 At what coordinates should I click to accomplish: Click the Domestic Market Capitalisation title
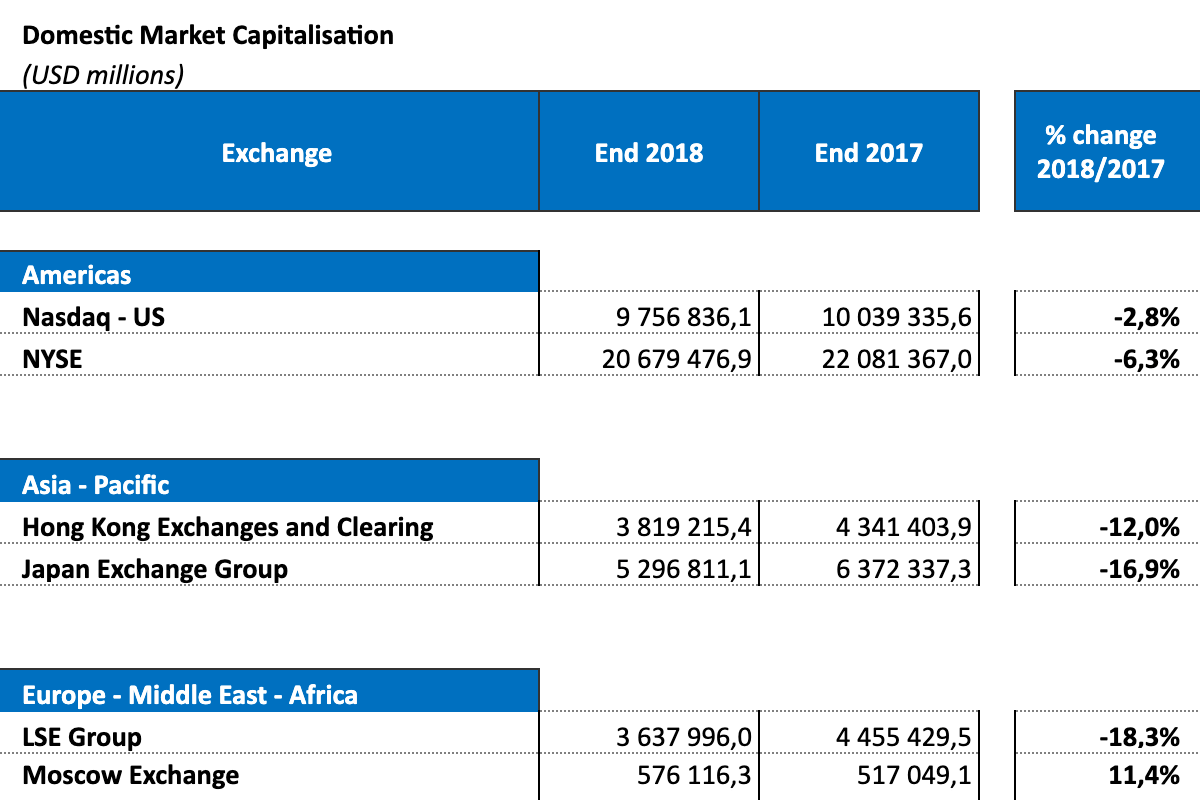[x=208, y=36]
